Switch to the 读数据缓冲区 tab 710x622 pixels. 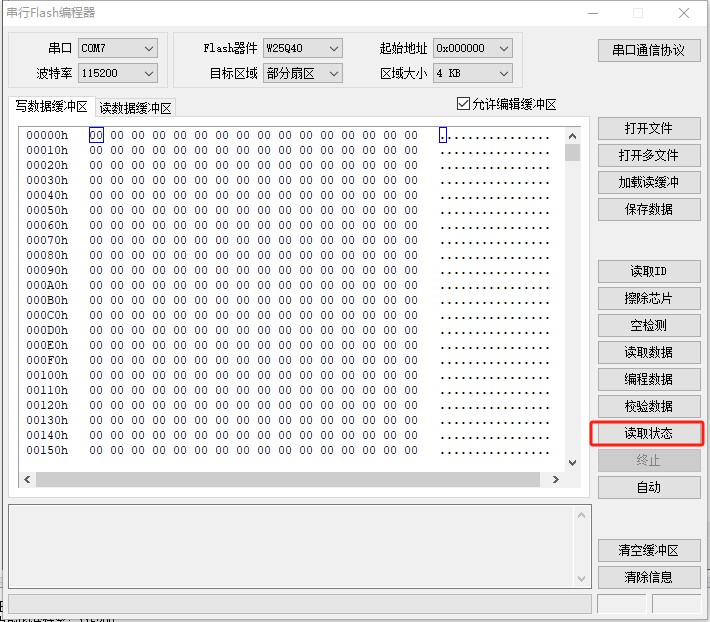click(135, 108)
